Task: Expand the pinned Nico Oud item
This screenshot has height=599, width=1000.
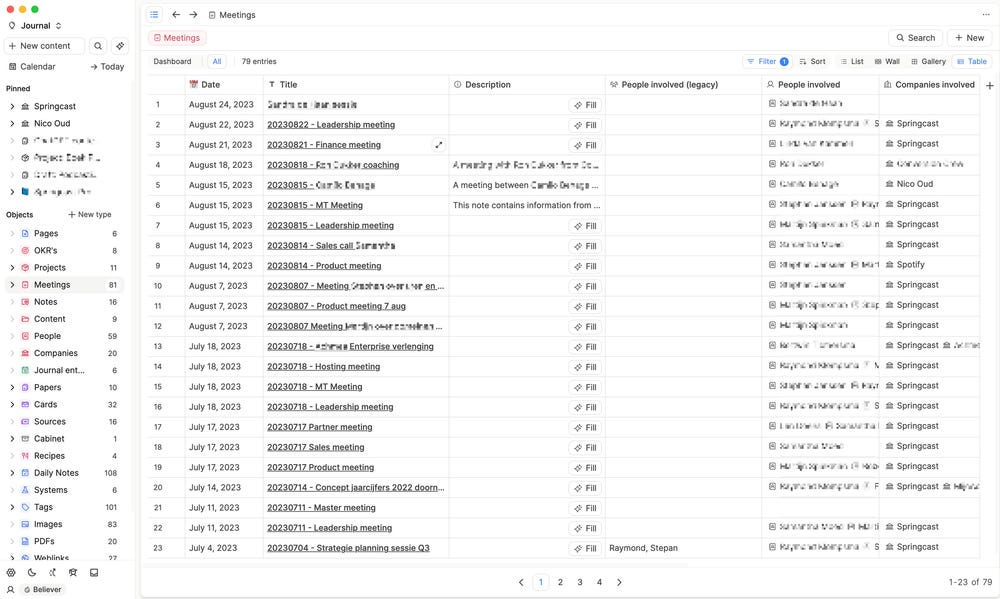Action: pos(12,124)
